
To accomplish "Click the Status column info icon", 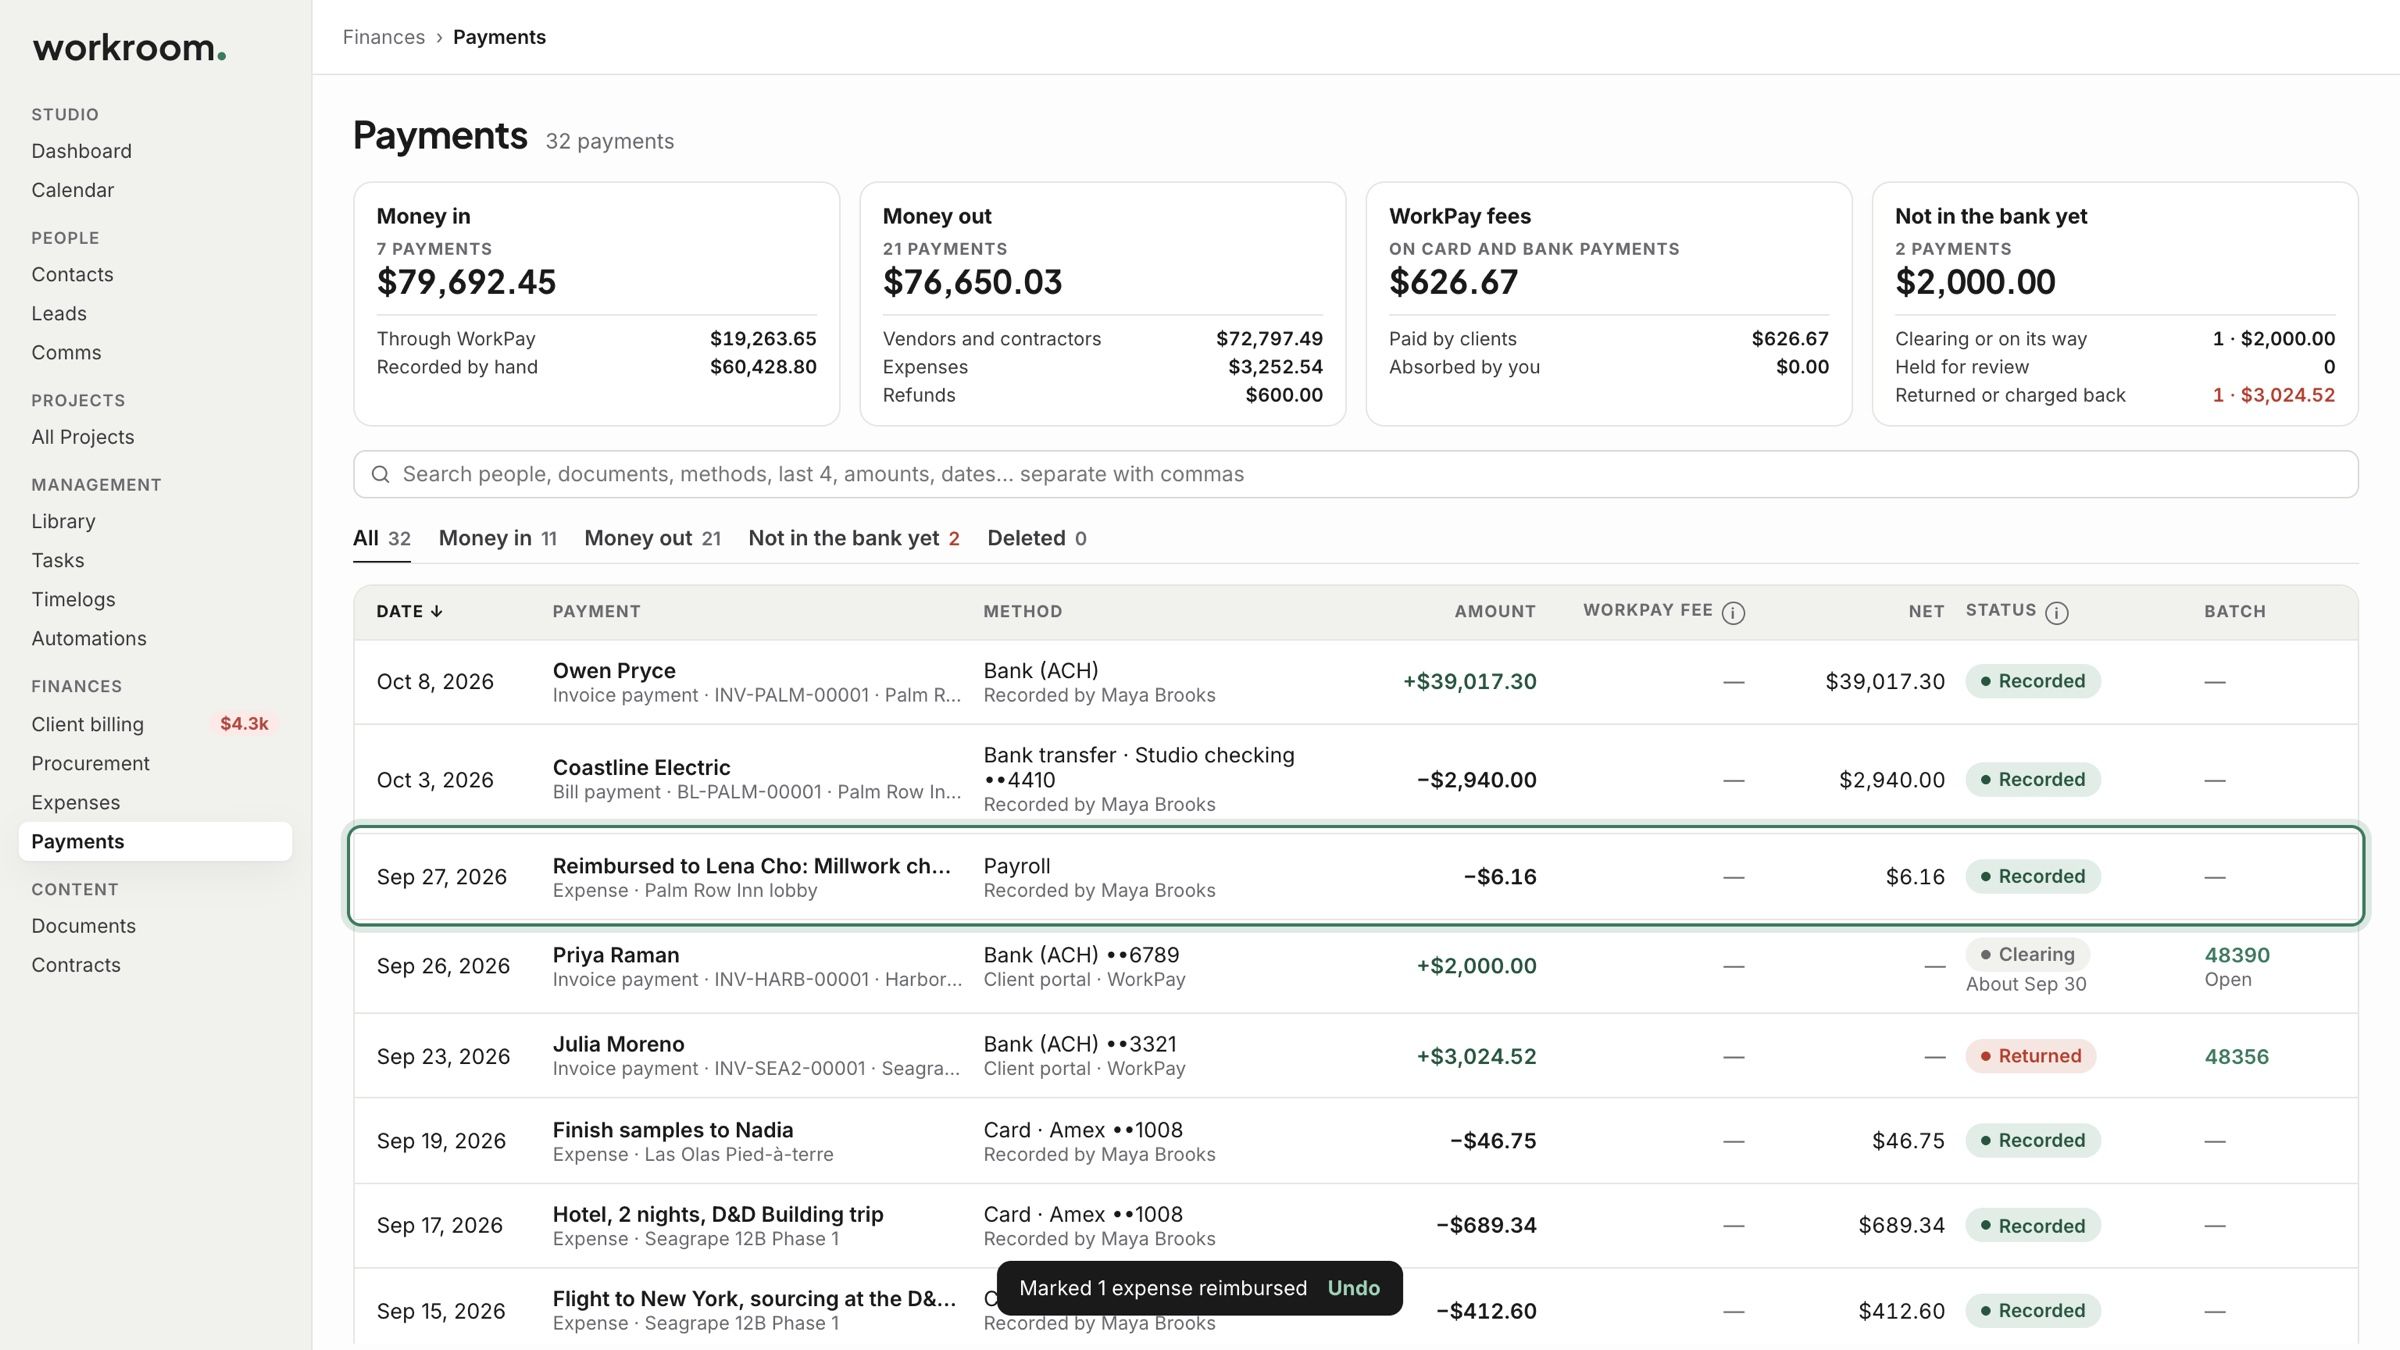I will tap(2056, 612).
